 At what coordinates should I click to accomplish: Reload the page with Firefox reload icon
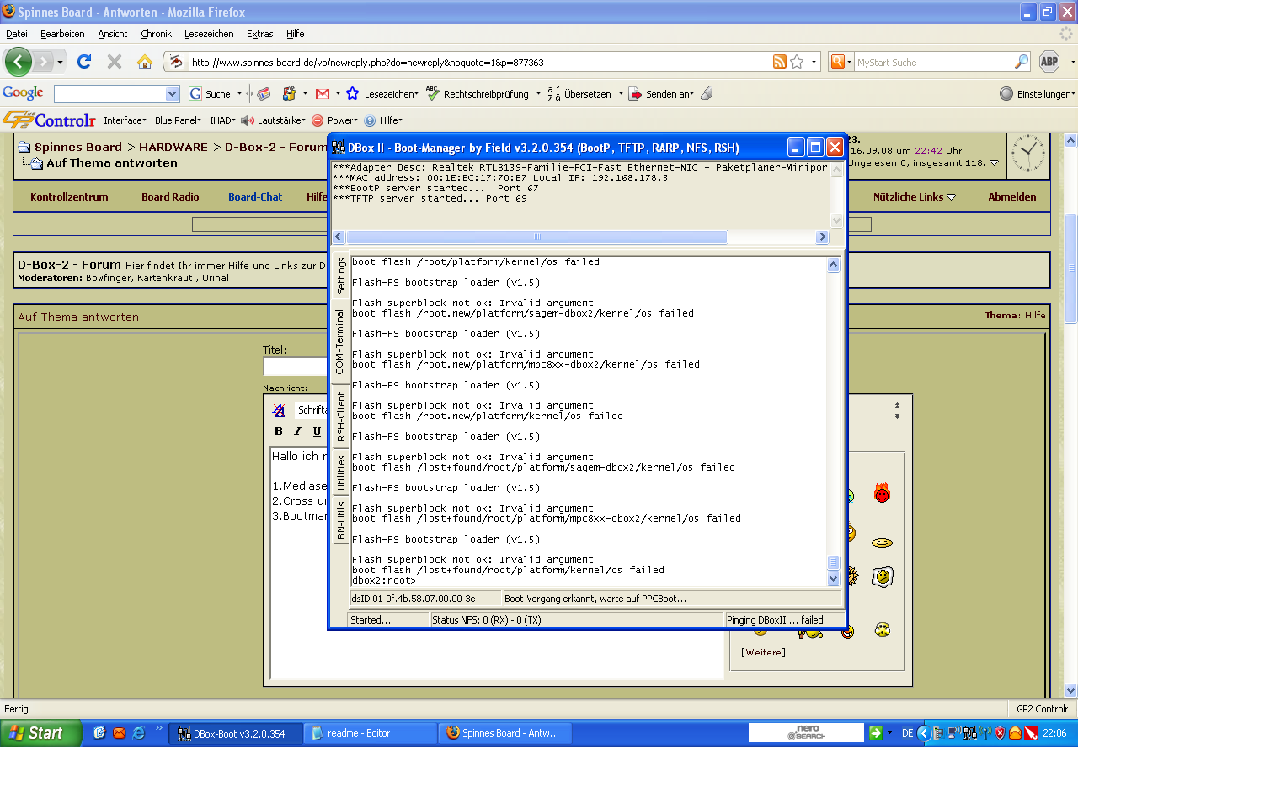tap(84, 62)
